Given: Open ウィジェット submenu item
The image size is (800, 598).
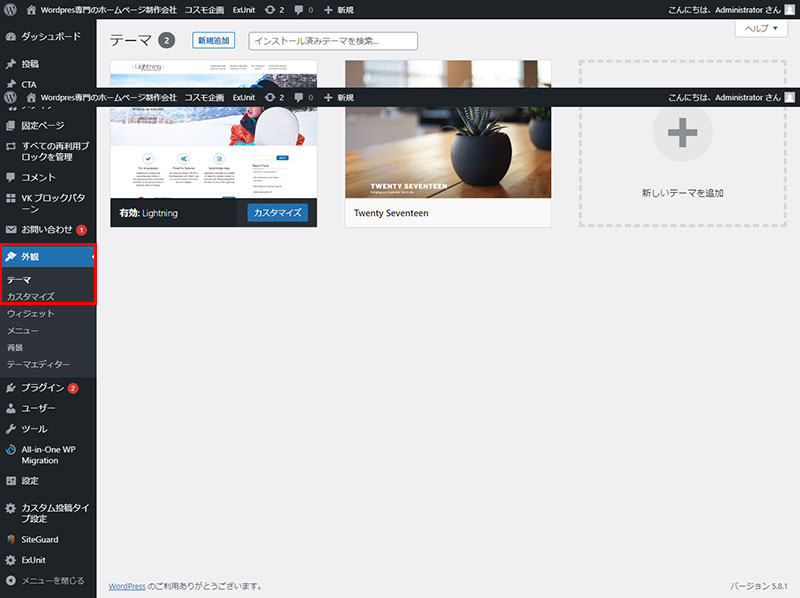Looking at the screenshot, I should pos(30,313).
